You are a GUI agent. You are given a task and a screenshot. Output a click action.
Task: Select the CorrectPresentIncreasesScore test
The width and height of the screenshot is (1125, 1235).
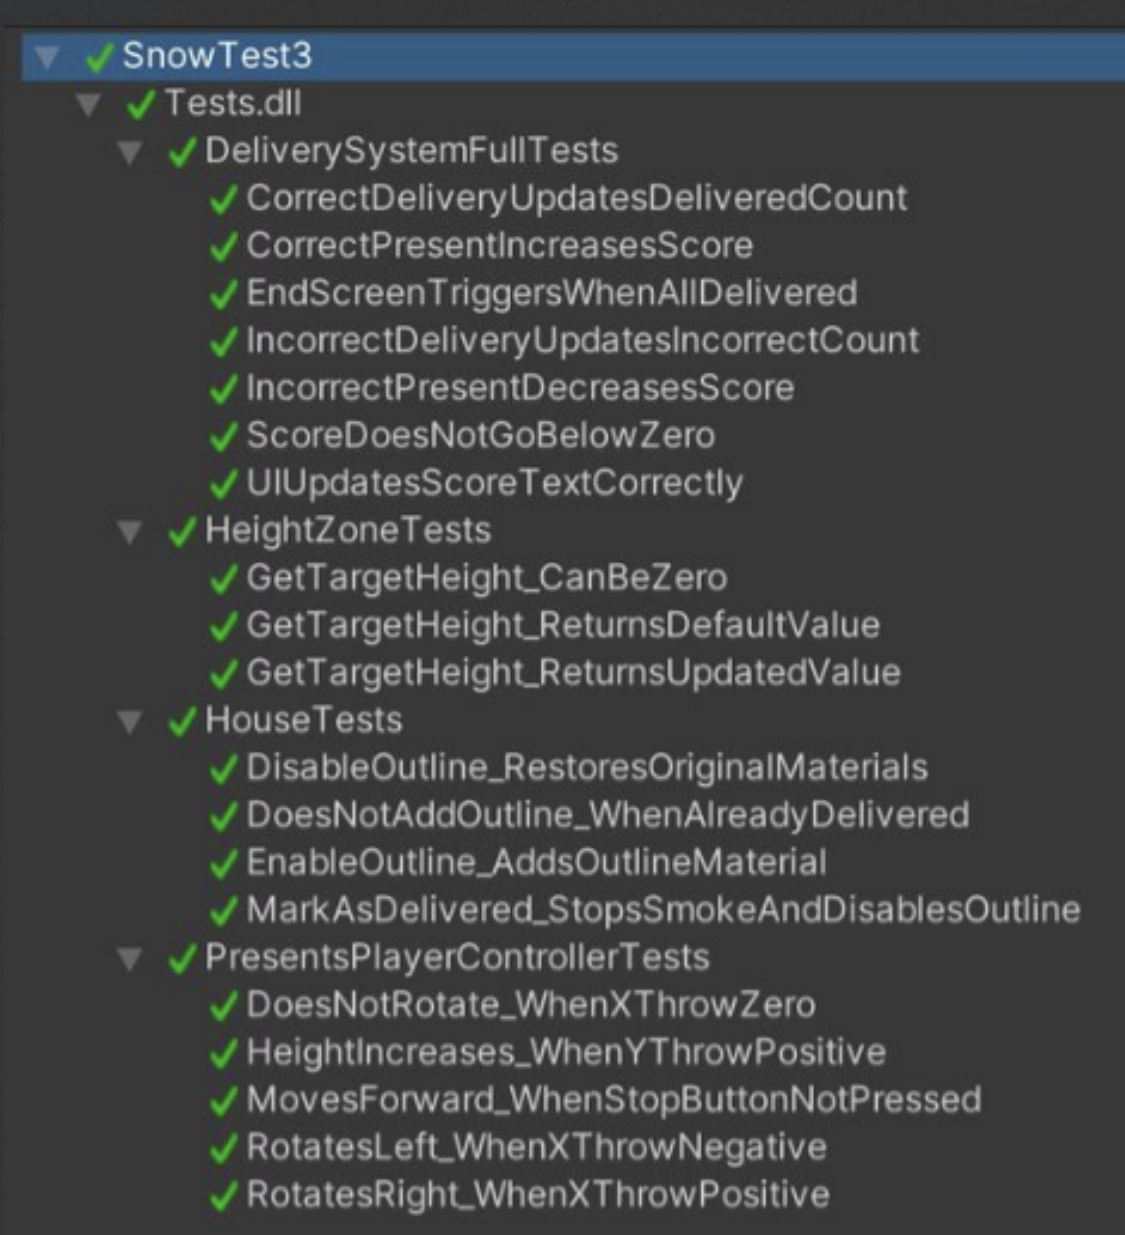coord(499,246)
